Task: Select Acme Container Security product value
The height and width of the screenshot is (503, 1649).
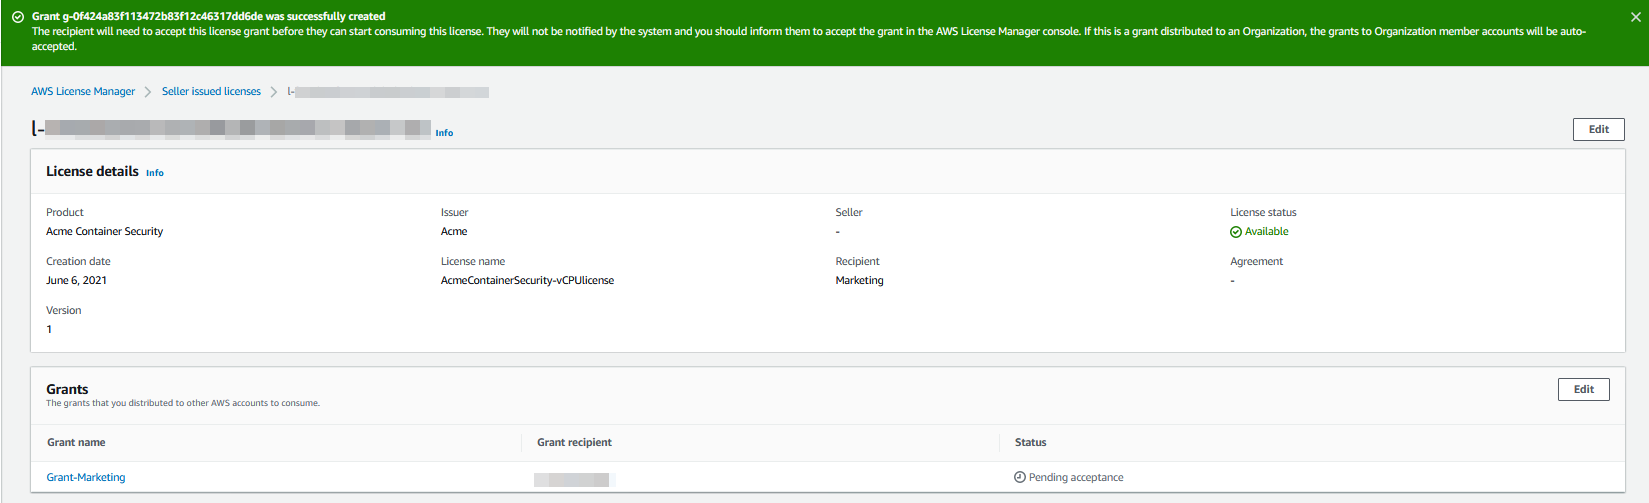Action: tap(104, 231)
